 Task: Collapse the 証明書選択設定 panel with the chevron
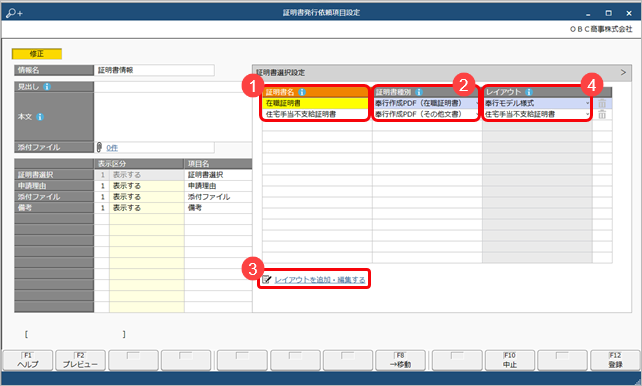623,72
